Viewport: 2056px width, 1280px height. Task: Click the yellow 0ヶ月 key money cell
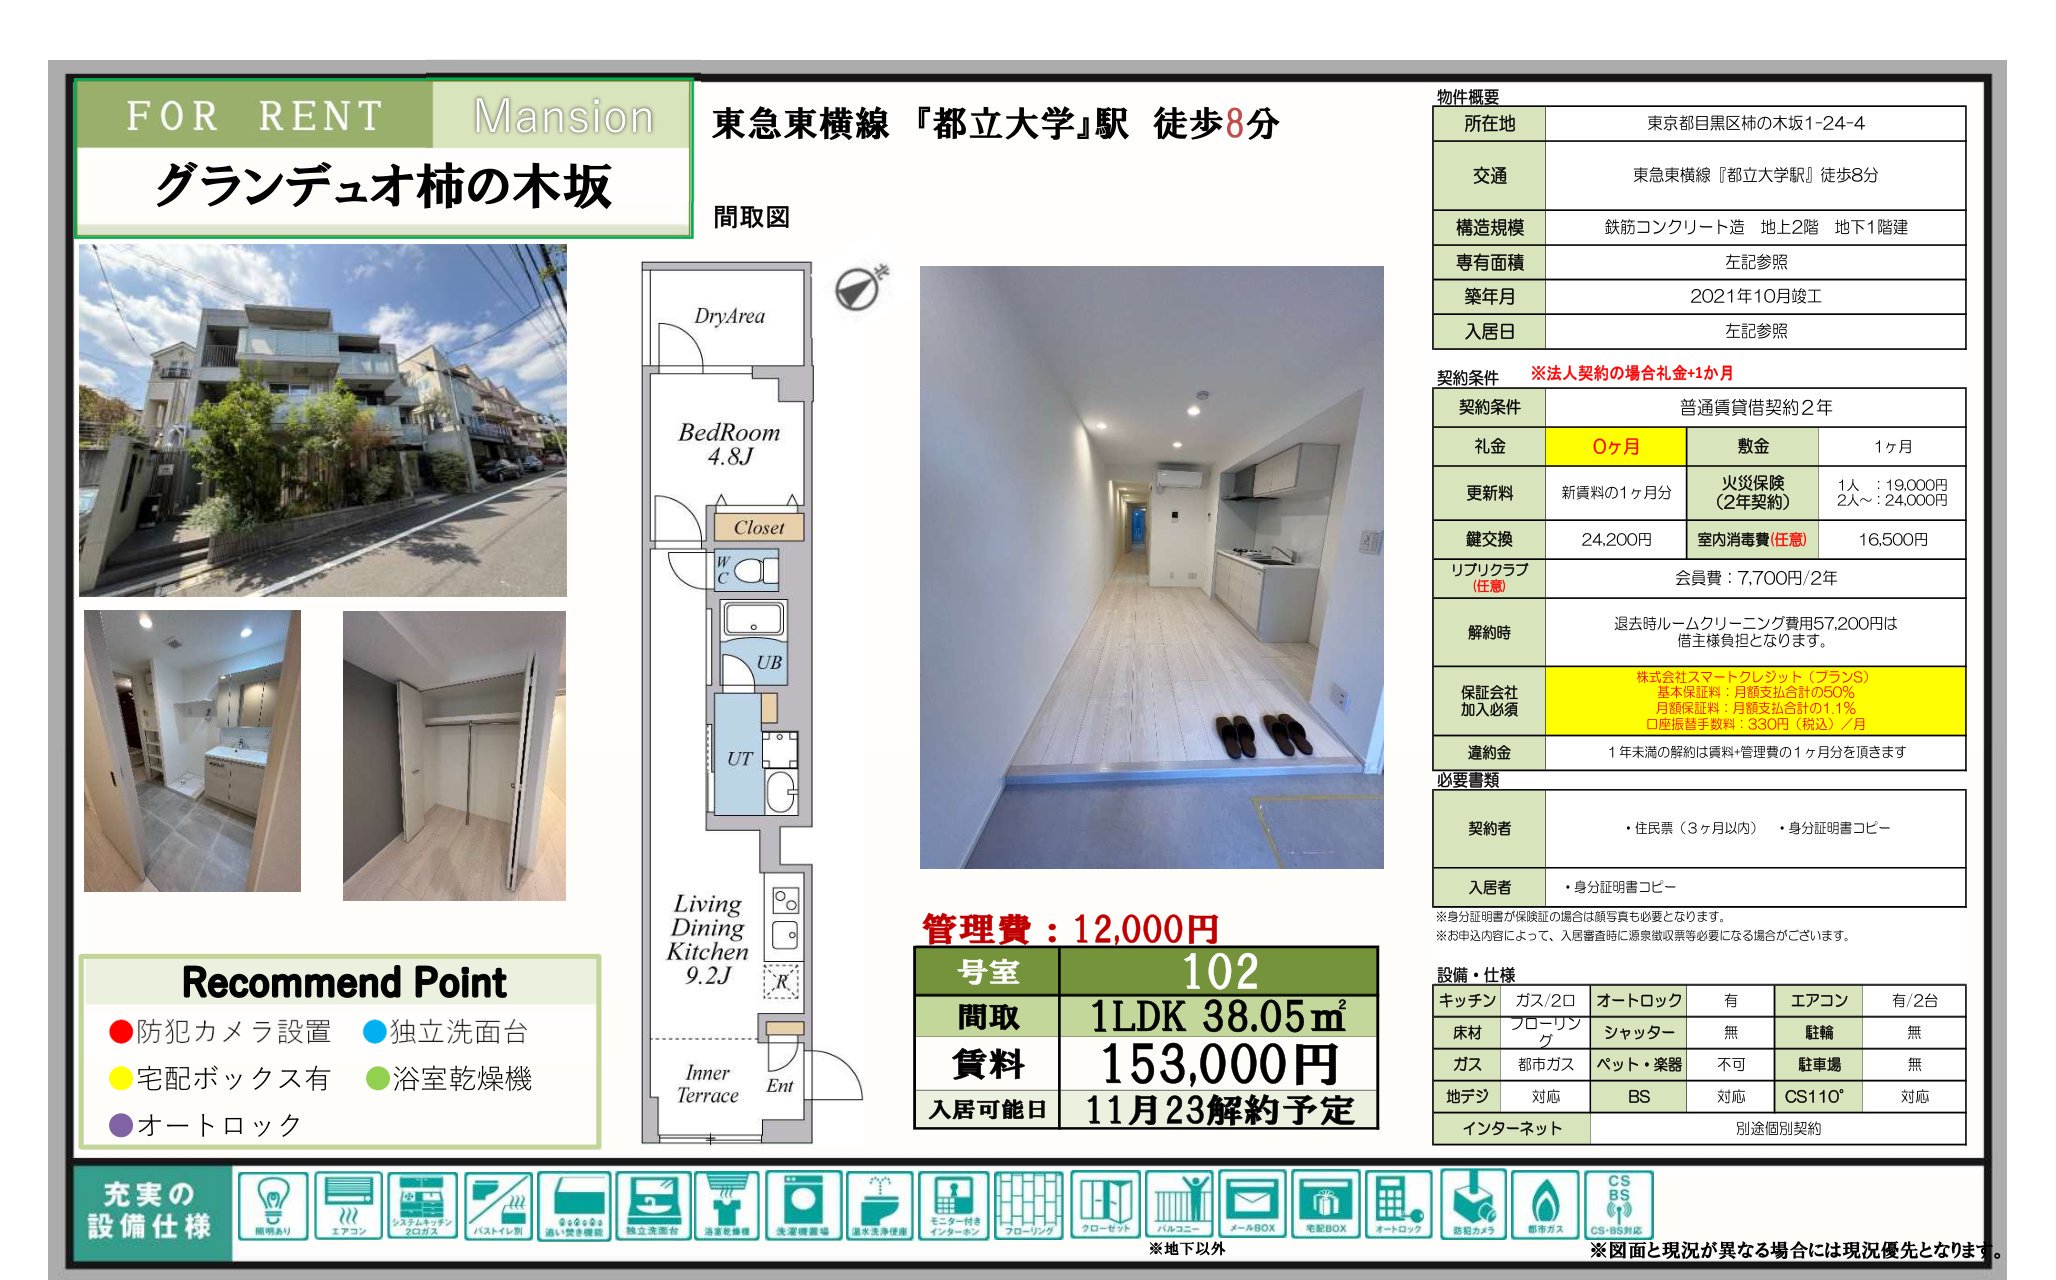click(1615, 446)
